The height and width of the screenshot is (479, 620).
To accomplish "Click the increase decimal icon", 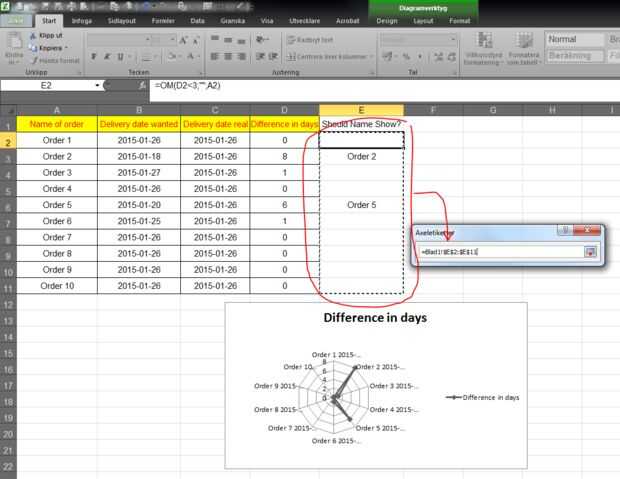I will coord(439,57).
